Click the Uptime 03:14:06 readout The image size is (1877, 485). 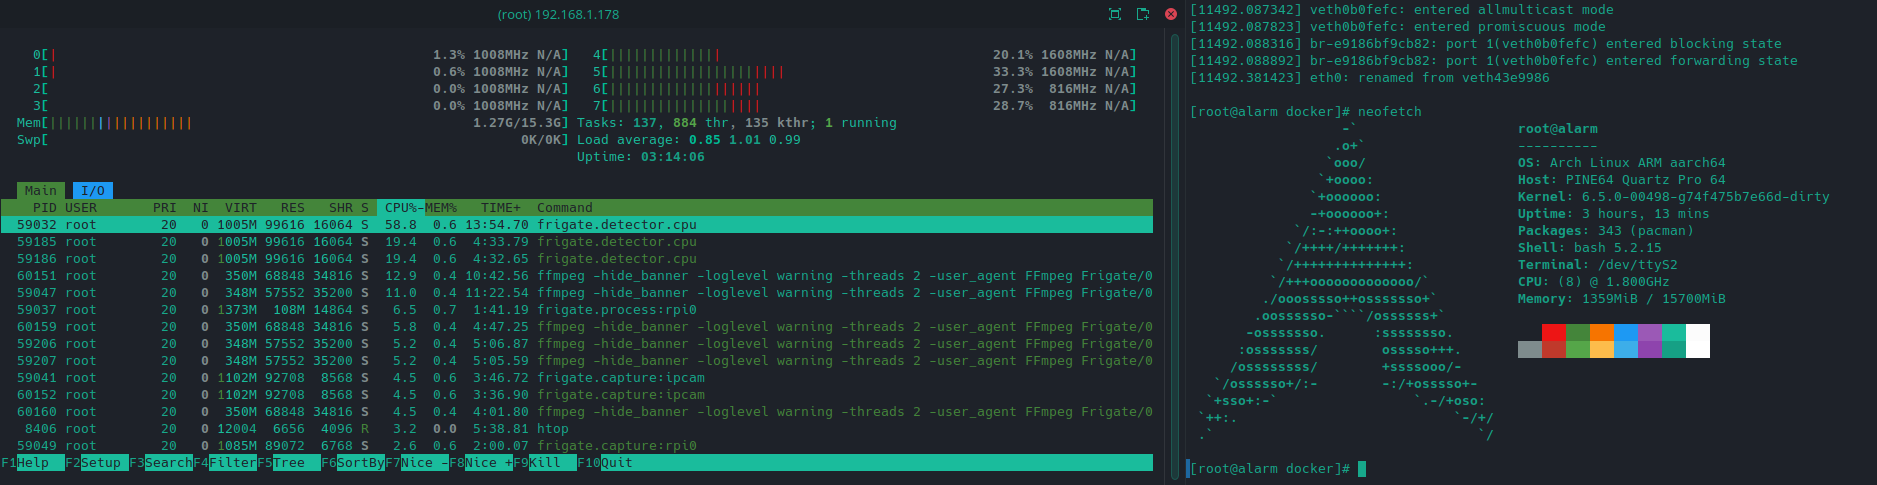[641, 156]
